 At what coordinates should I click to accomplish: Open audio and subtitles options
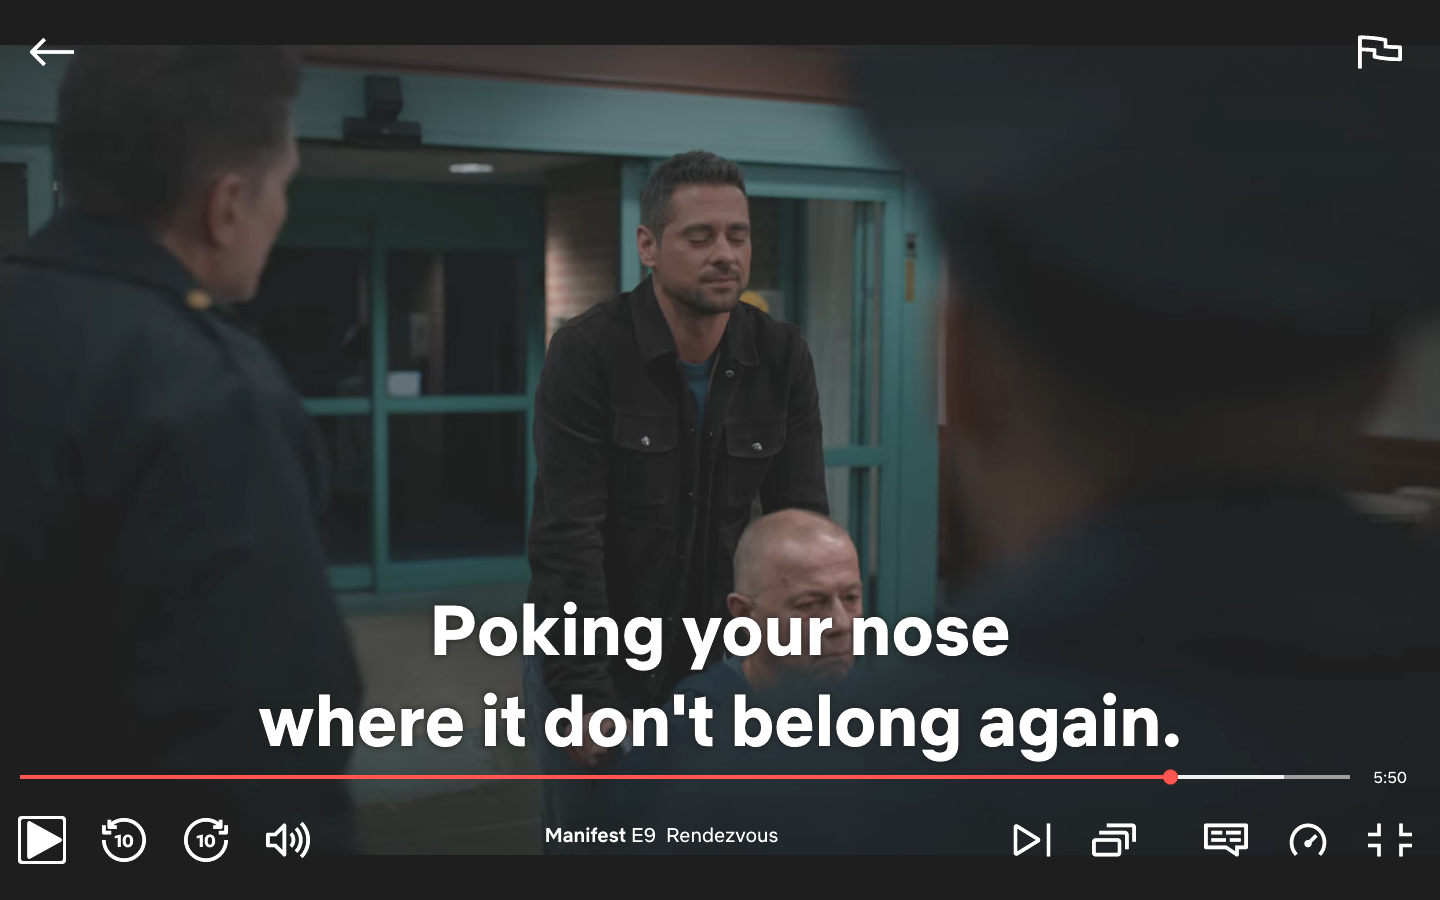(x=1226, y=840)
